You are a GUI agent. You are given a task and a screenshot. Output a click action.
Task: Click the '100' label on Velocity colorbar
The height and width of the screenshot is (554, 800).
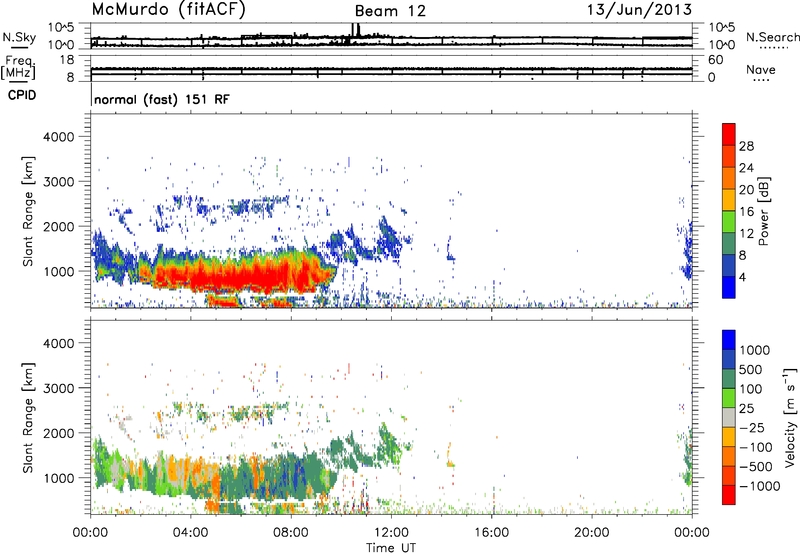pyautogui.click(x=751, y=389)
